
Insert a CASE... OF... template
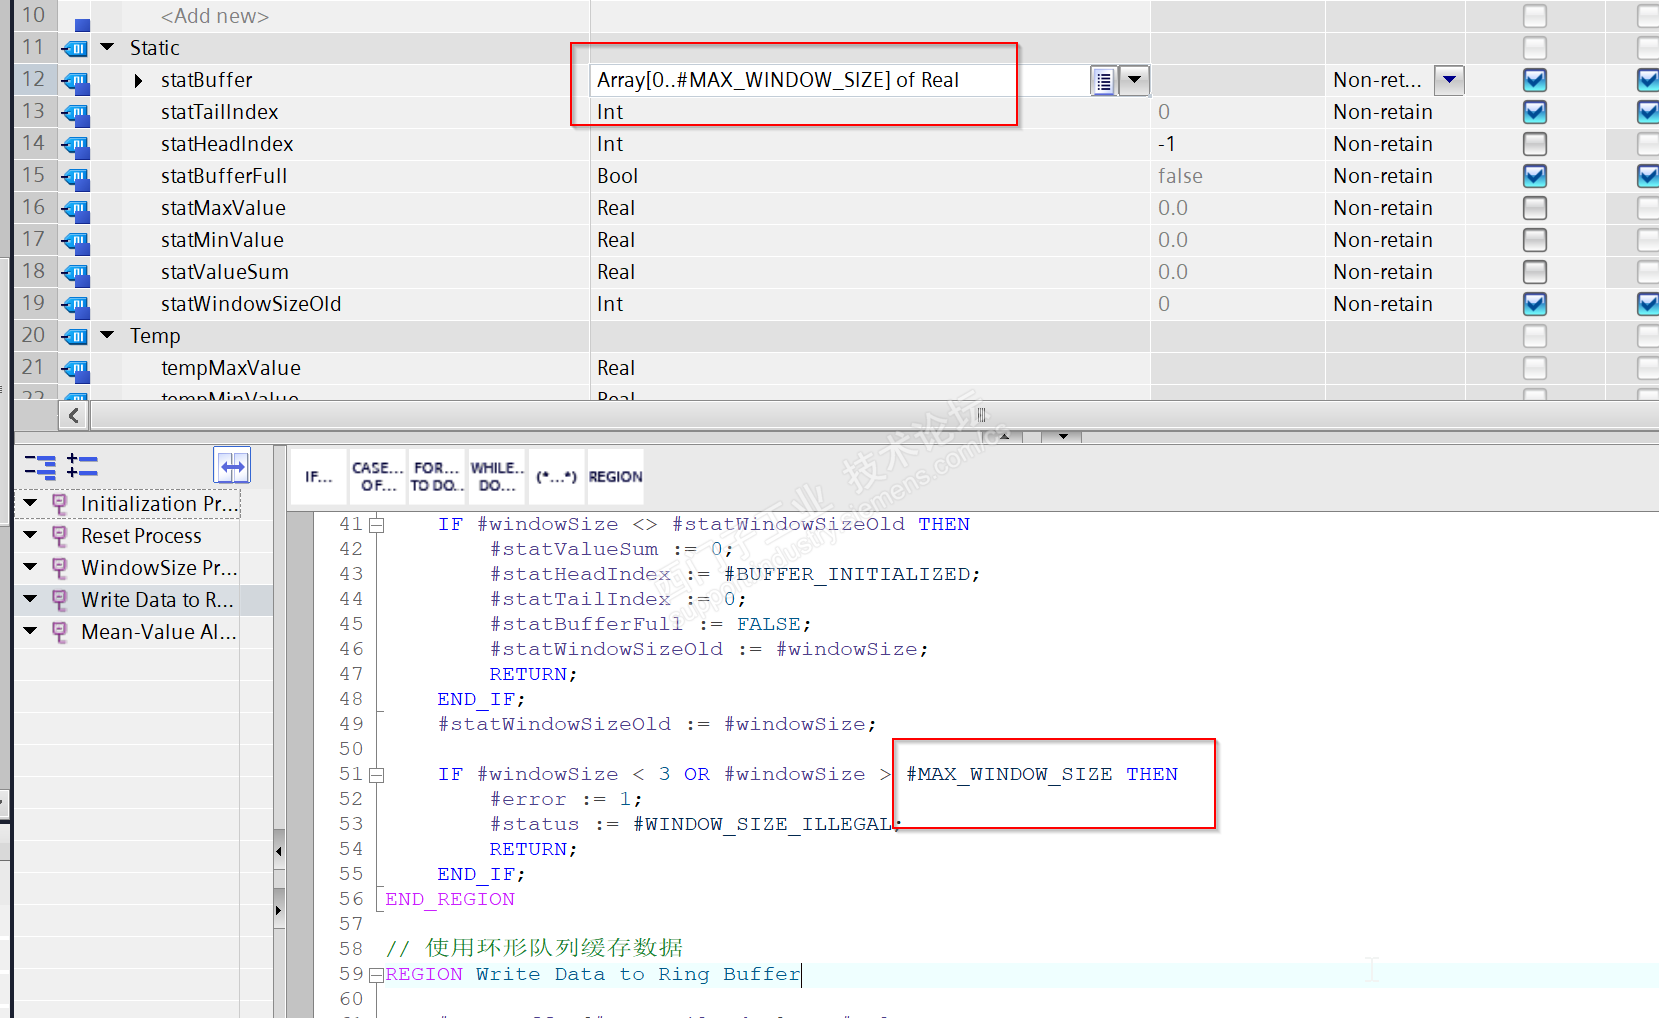377,477
